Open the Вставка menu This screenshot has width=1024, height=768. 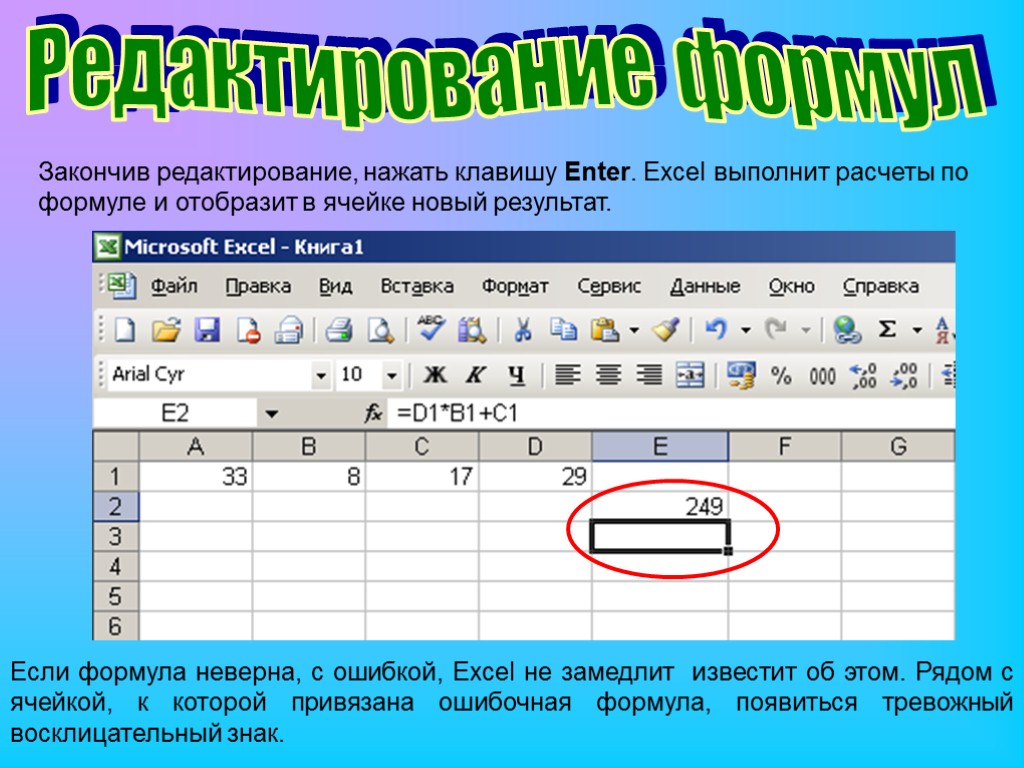(x=417, y=286)
